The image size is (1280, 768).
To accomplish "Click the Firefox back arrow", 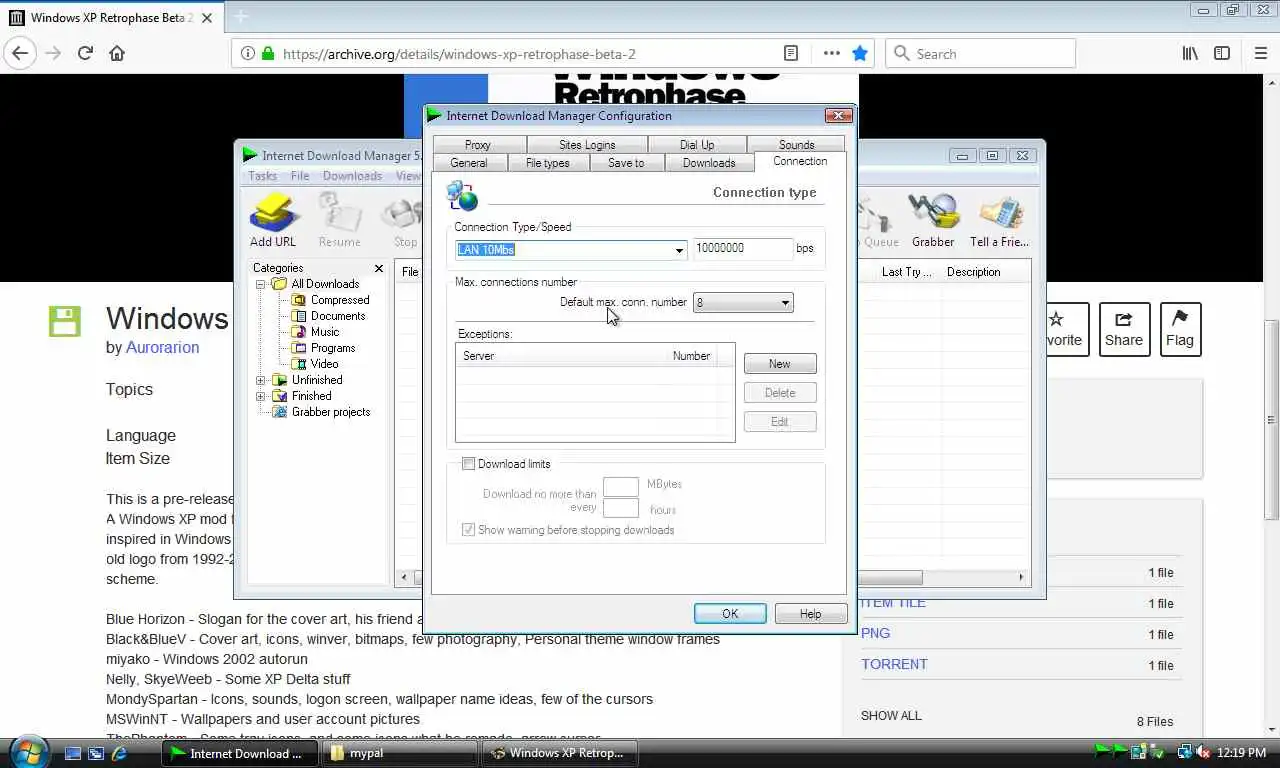I will [20, 53].
